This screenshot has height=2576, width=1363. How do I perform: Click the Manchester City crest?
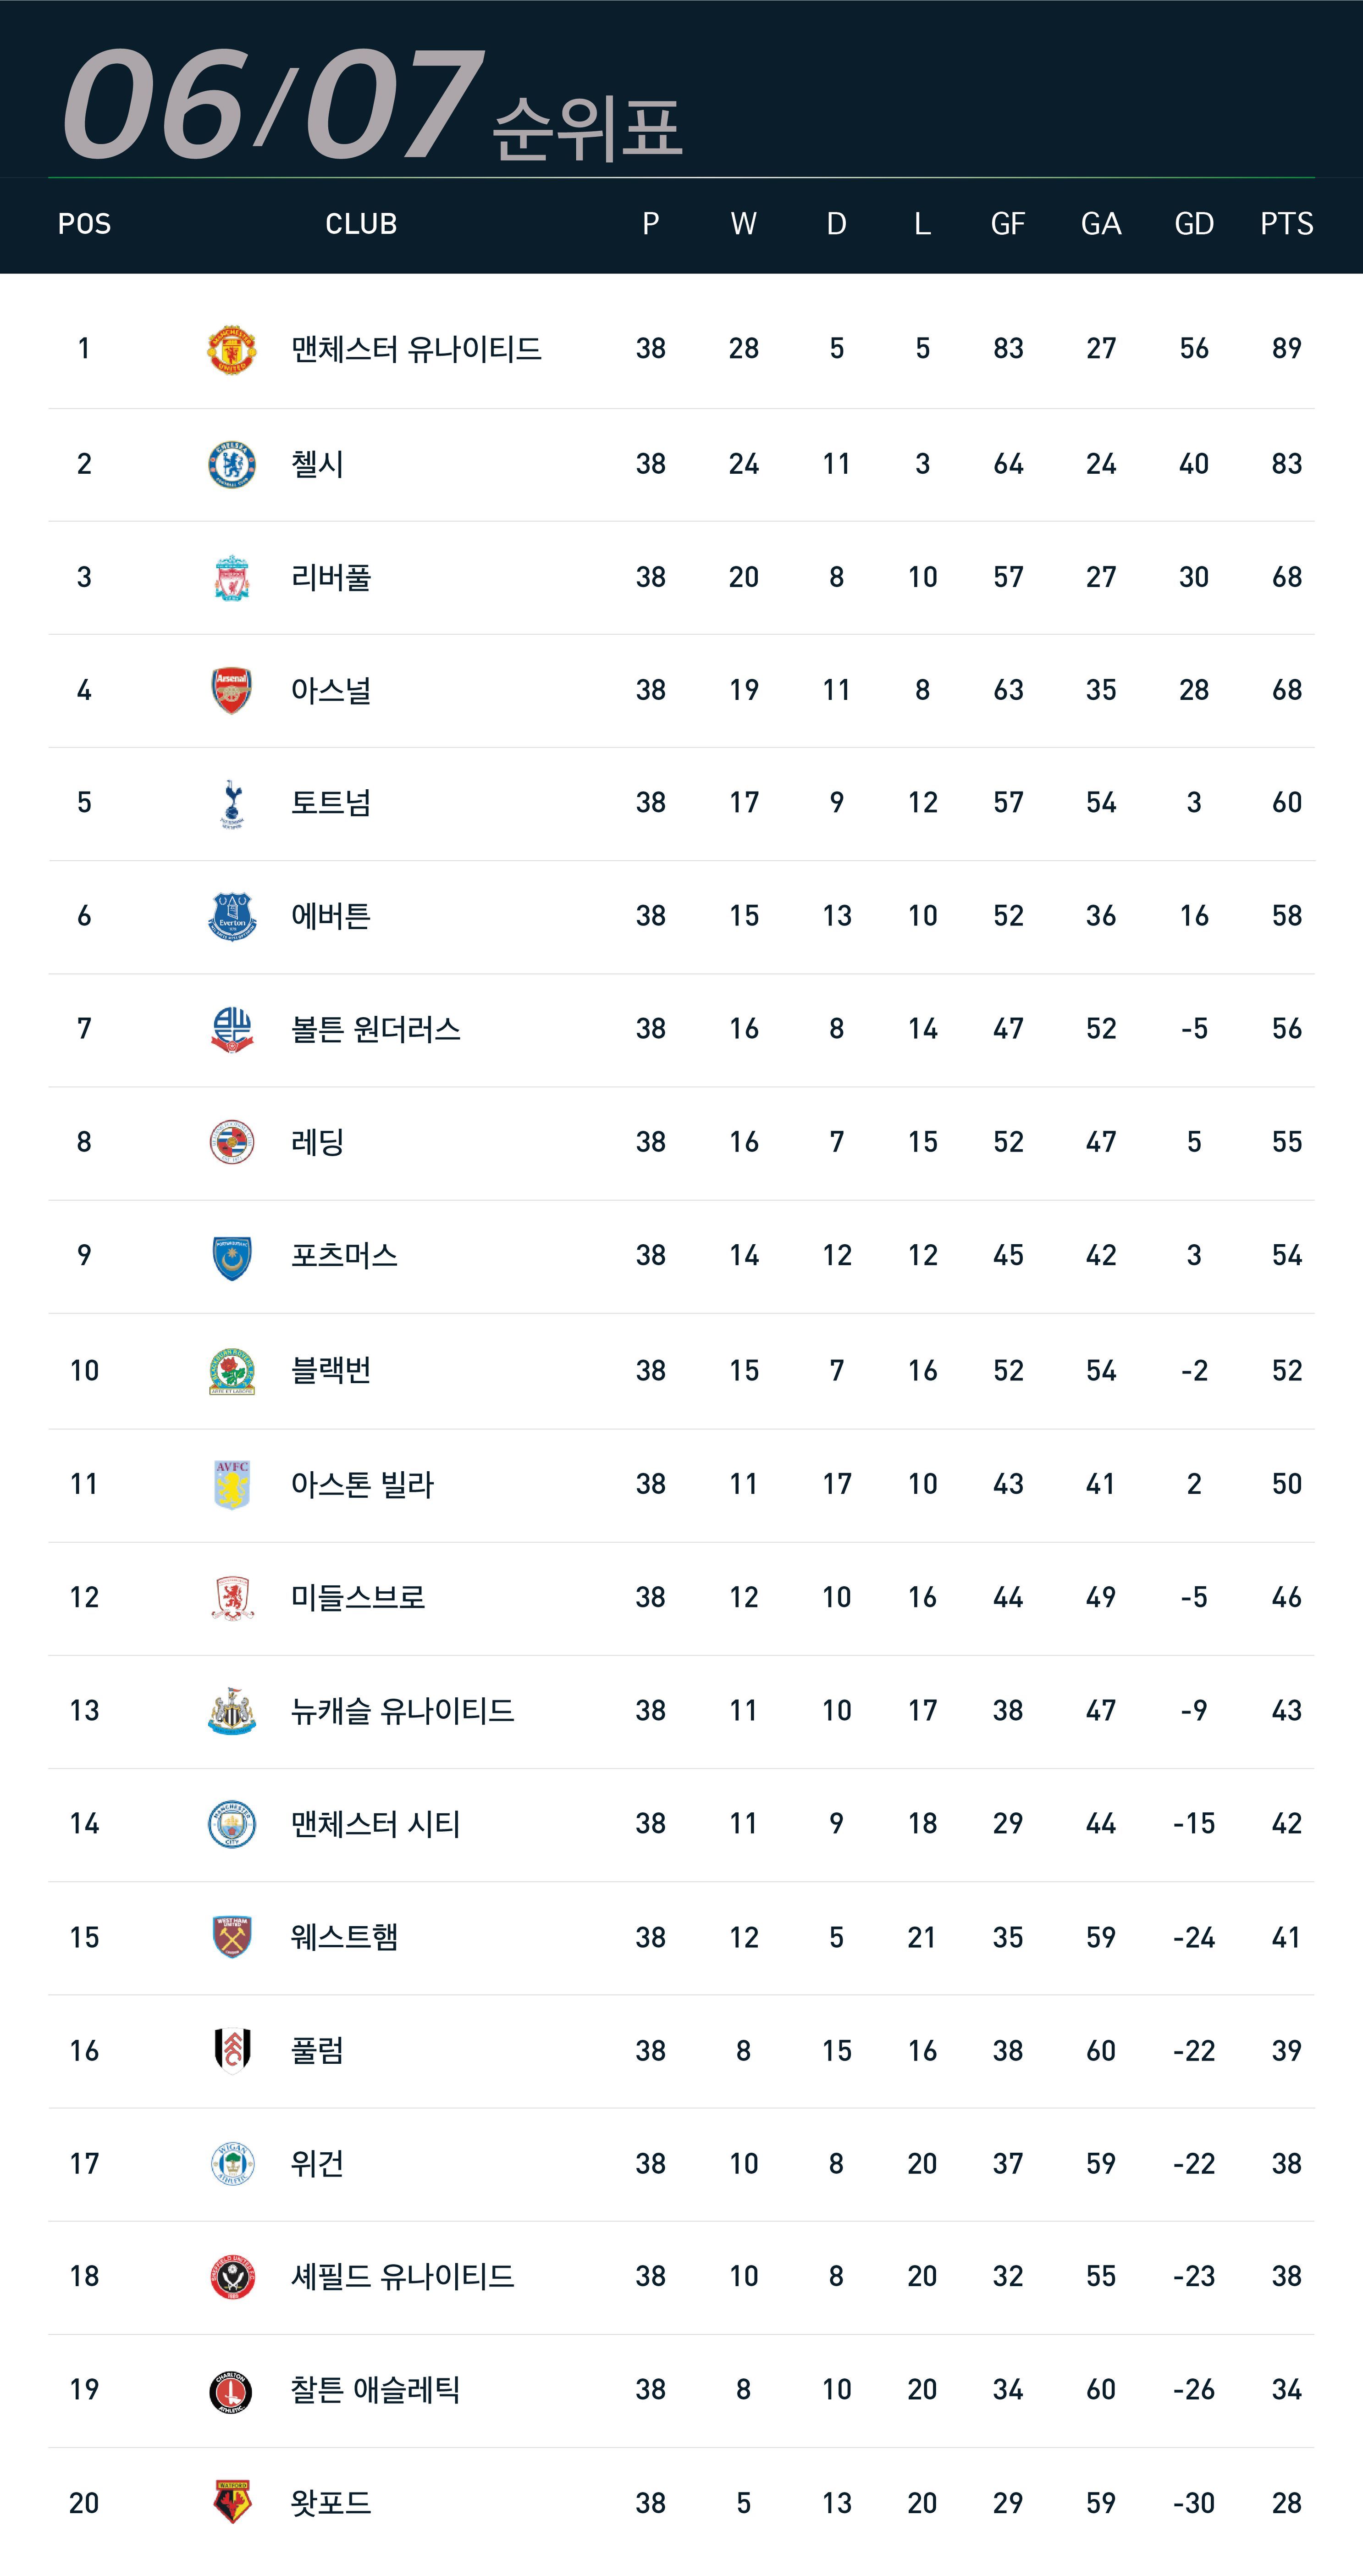(232, 1824)
